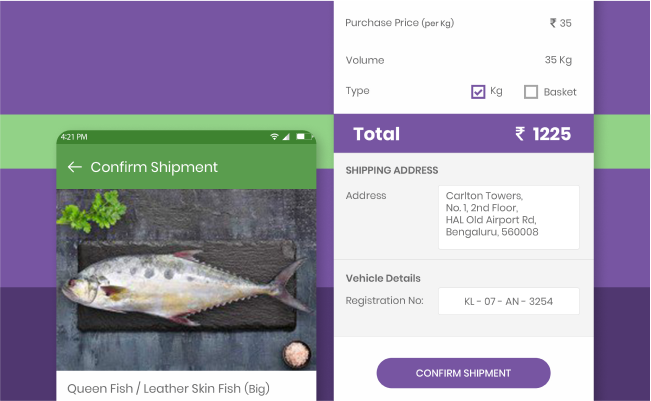Click the 35 Kg volume value
The width and height of the screenshot is (651, 401).
[x=558, y=60]
